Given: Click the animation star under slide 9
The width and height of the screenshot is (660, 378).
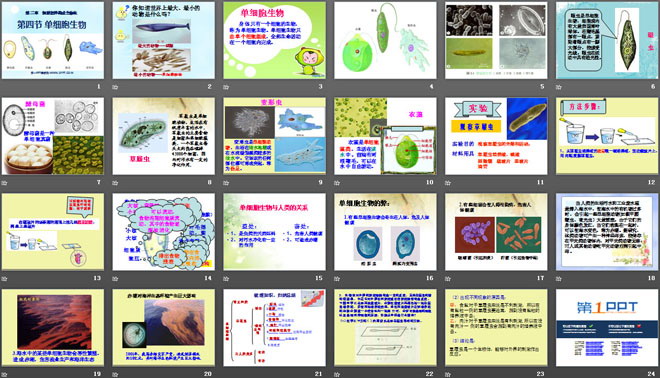Looking at the screenshot, I should [x=226, y=183].
